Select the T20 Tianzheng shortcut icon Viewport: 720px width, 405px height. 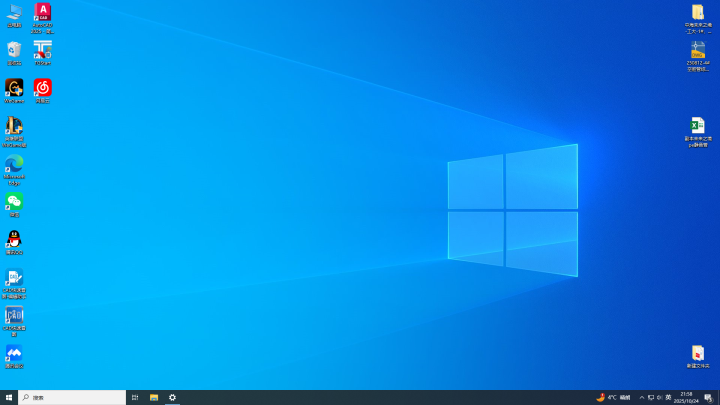tap(43, 53)
